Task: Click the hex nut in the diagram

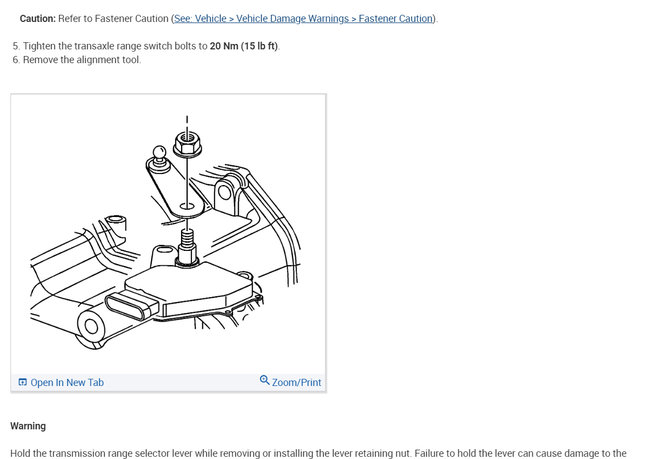Action: point(187,144)
